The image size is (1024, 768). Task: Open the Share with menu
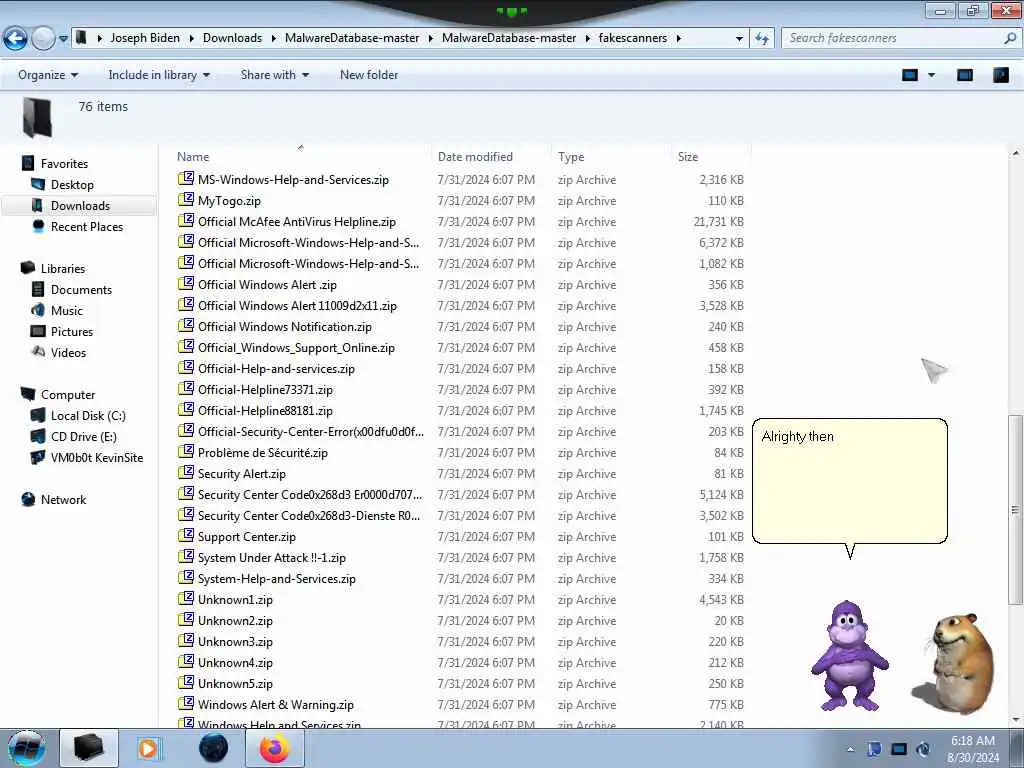pyautogui.click(x=274, y=75)
